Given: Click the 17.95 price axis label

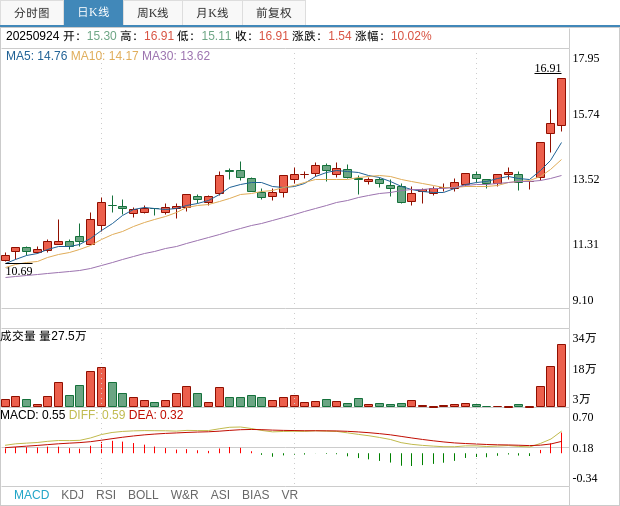Looking at the screenshot, I should click(586, 58).
